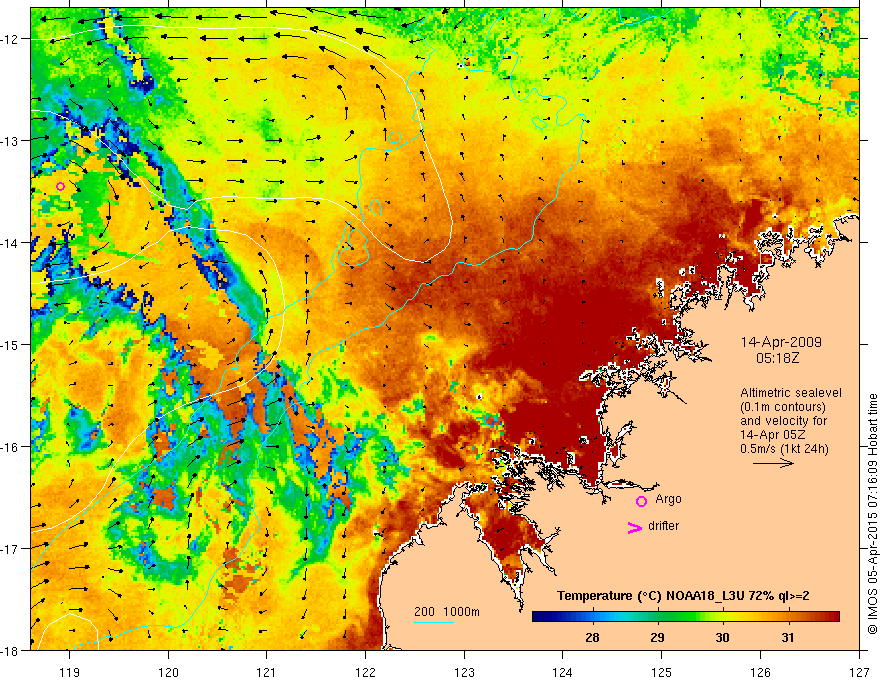Click the longitude axis label 125
Screen dimensions: 880x680
tap(662, 672)
